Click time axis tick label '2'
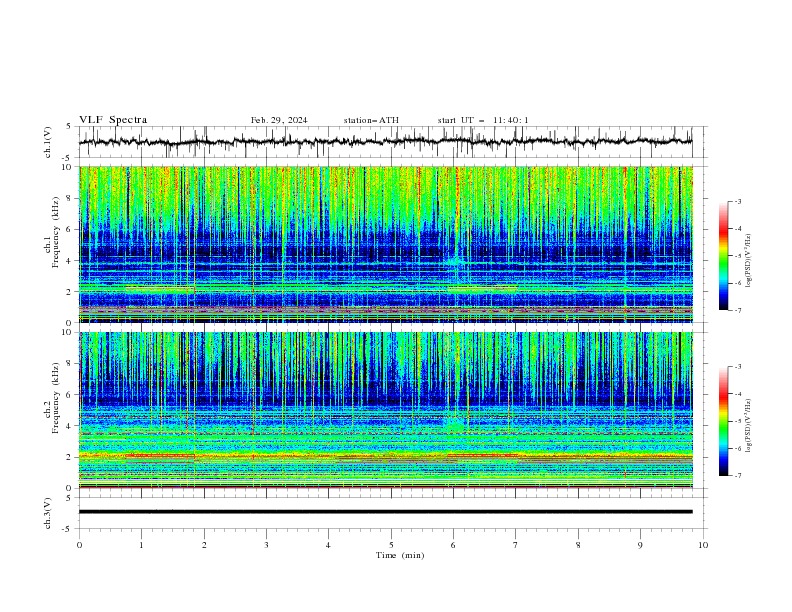792x612 pixels. coord(204,545)
